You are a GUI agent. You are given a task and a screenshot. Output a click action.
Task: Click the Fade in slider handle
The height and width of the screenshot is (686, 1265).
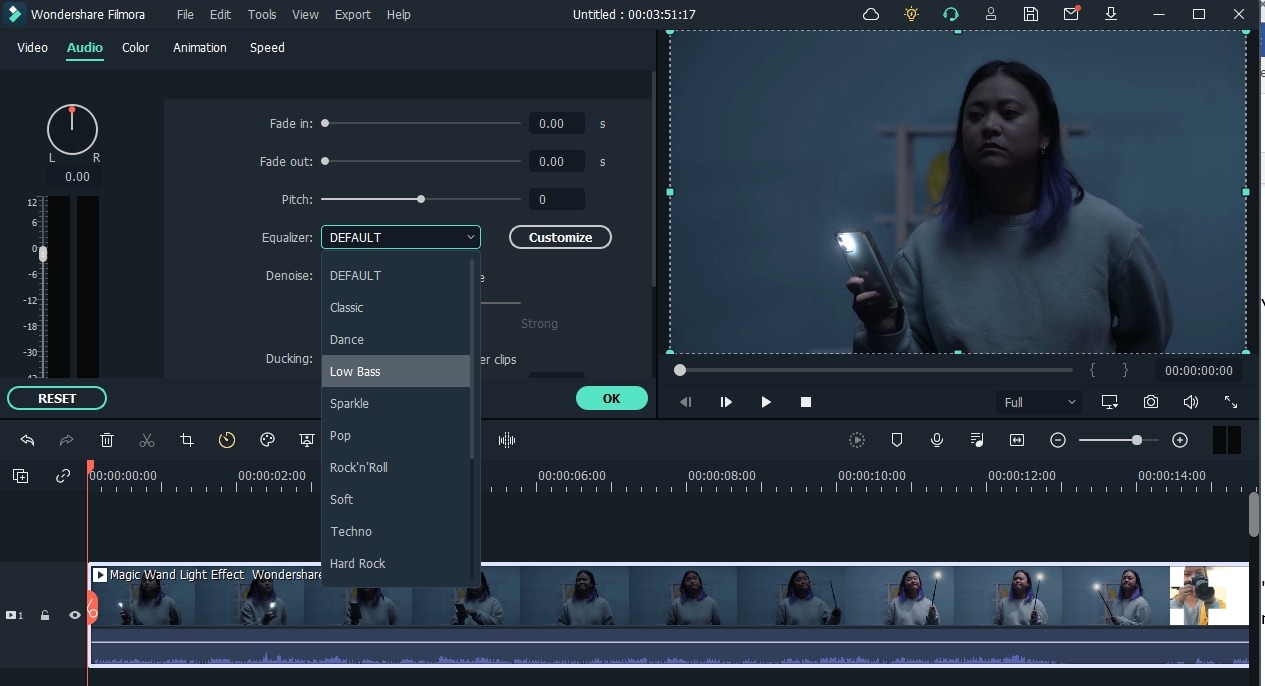click(x=325, y=123)
